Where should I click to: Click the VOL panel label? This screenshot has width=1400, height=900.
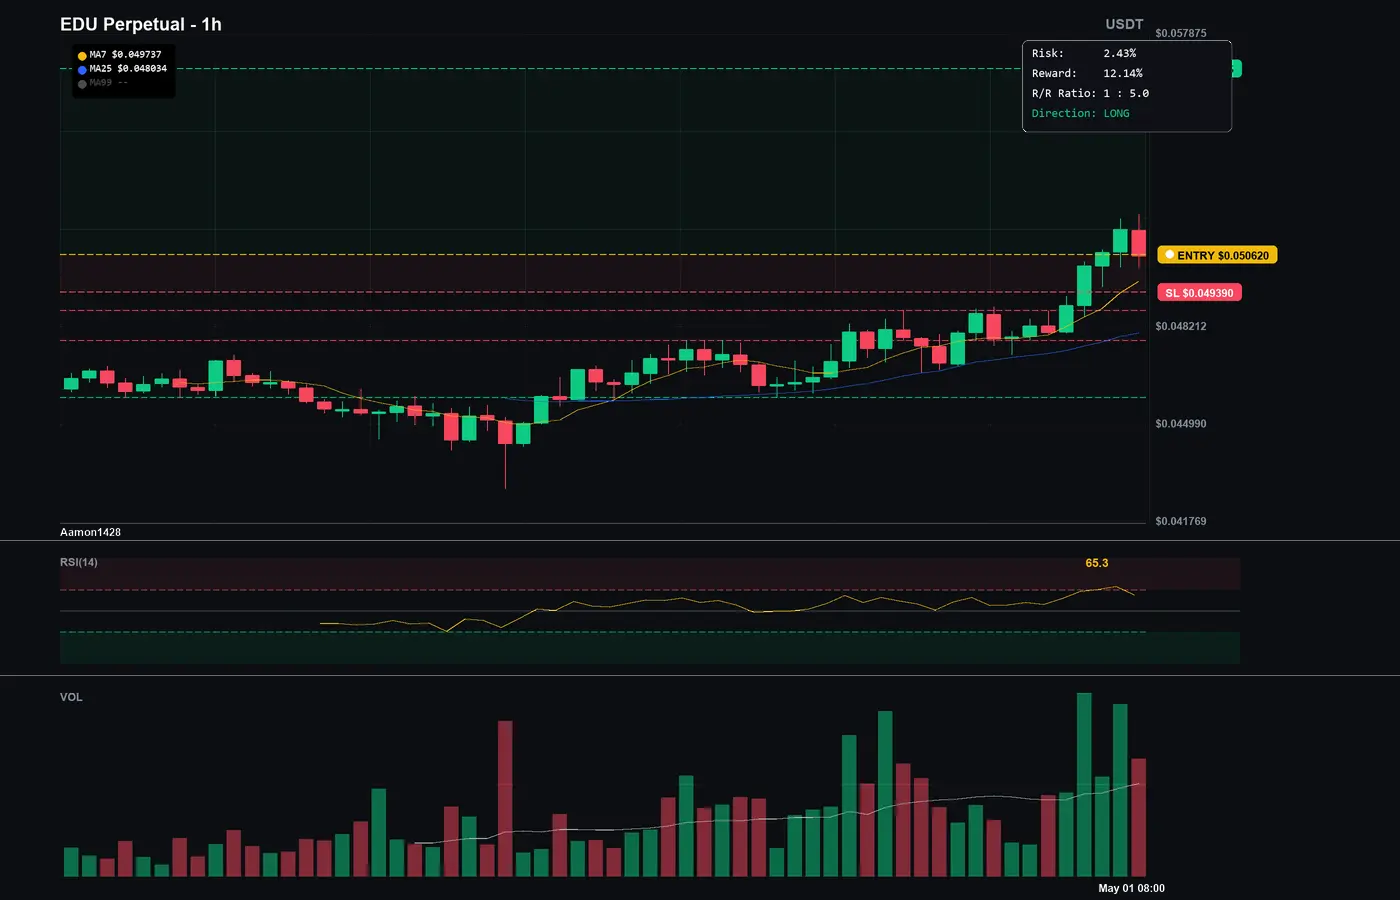(71, 697)
